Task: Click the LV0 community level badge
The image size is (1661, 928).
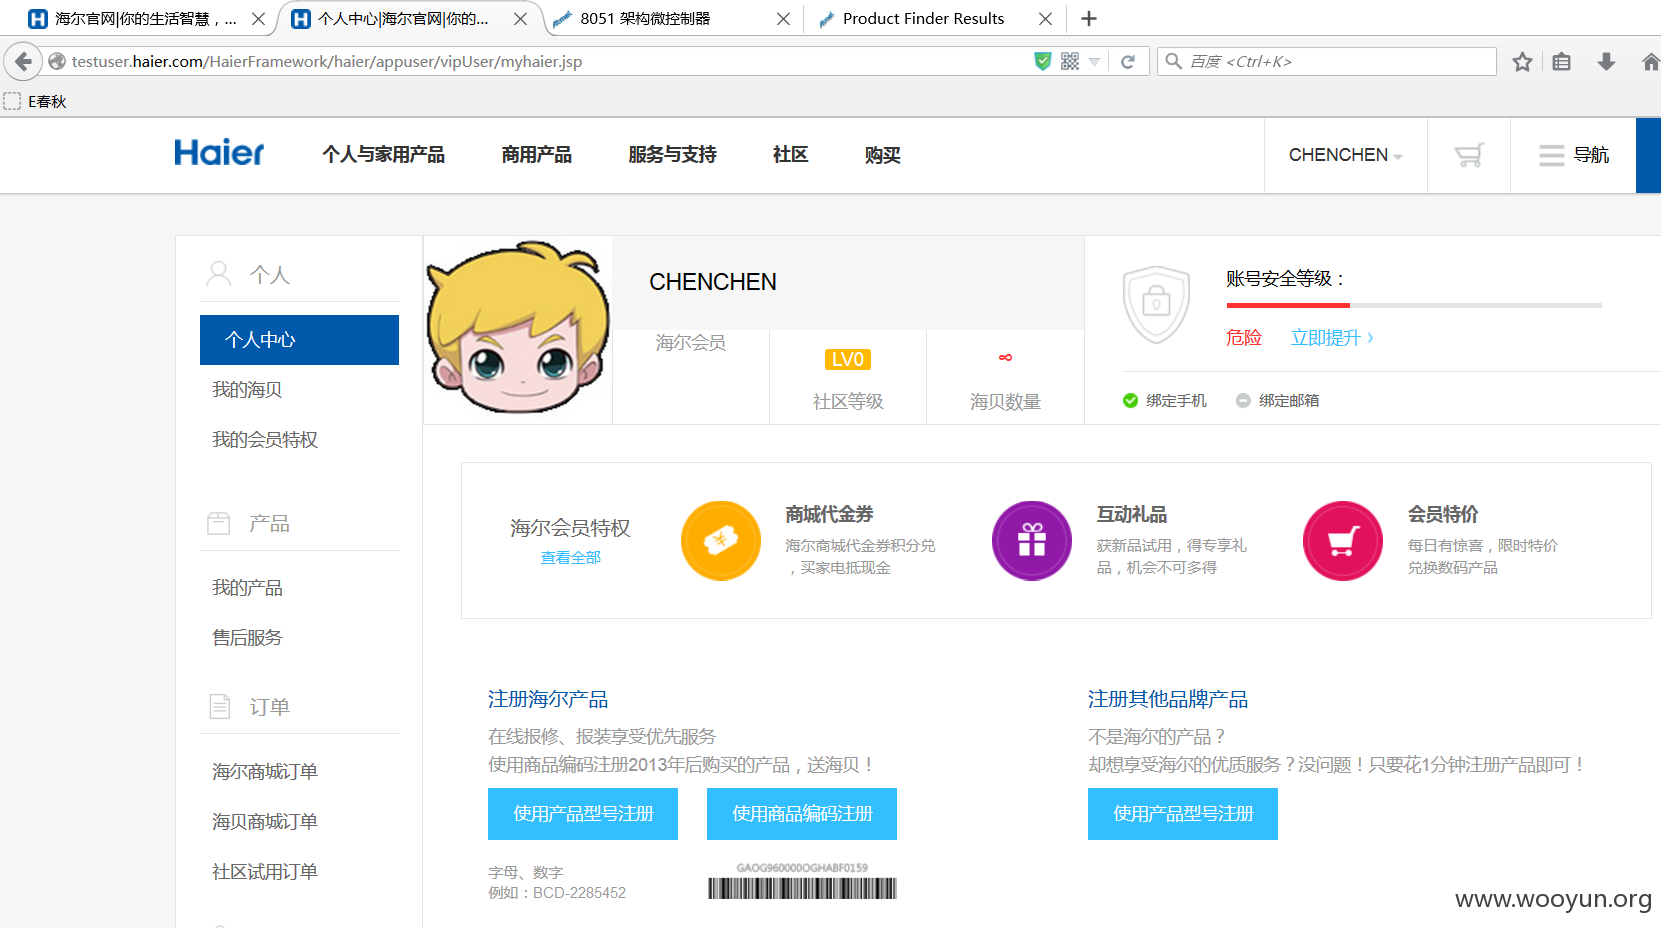Action: (x=848, y=359)
